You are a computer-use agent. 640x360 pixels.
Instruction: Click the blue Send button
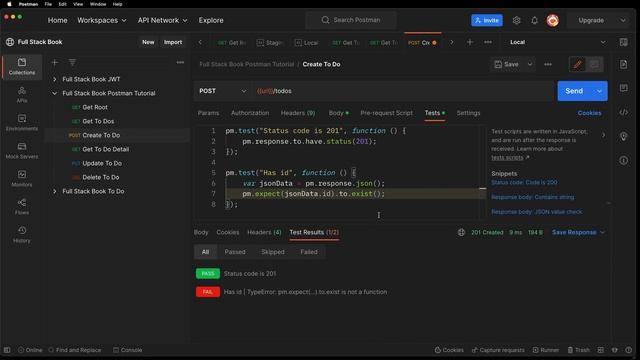574,91
